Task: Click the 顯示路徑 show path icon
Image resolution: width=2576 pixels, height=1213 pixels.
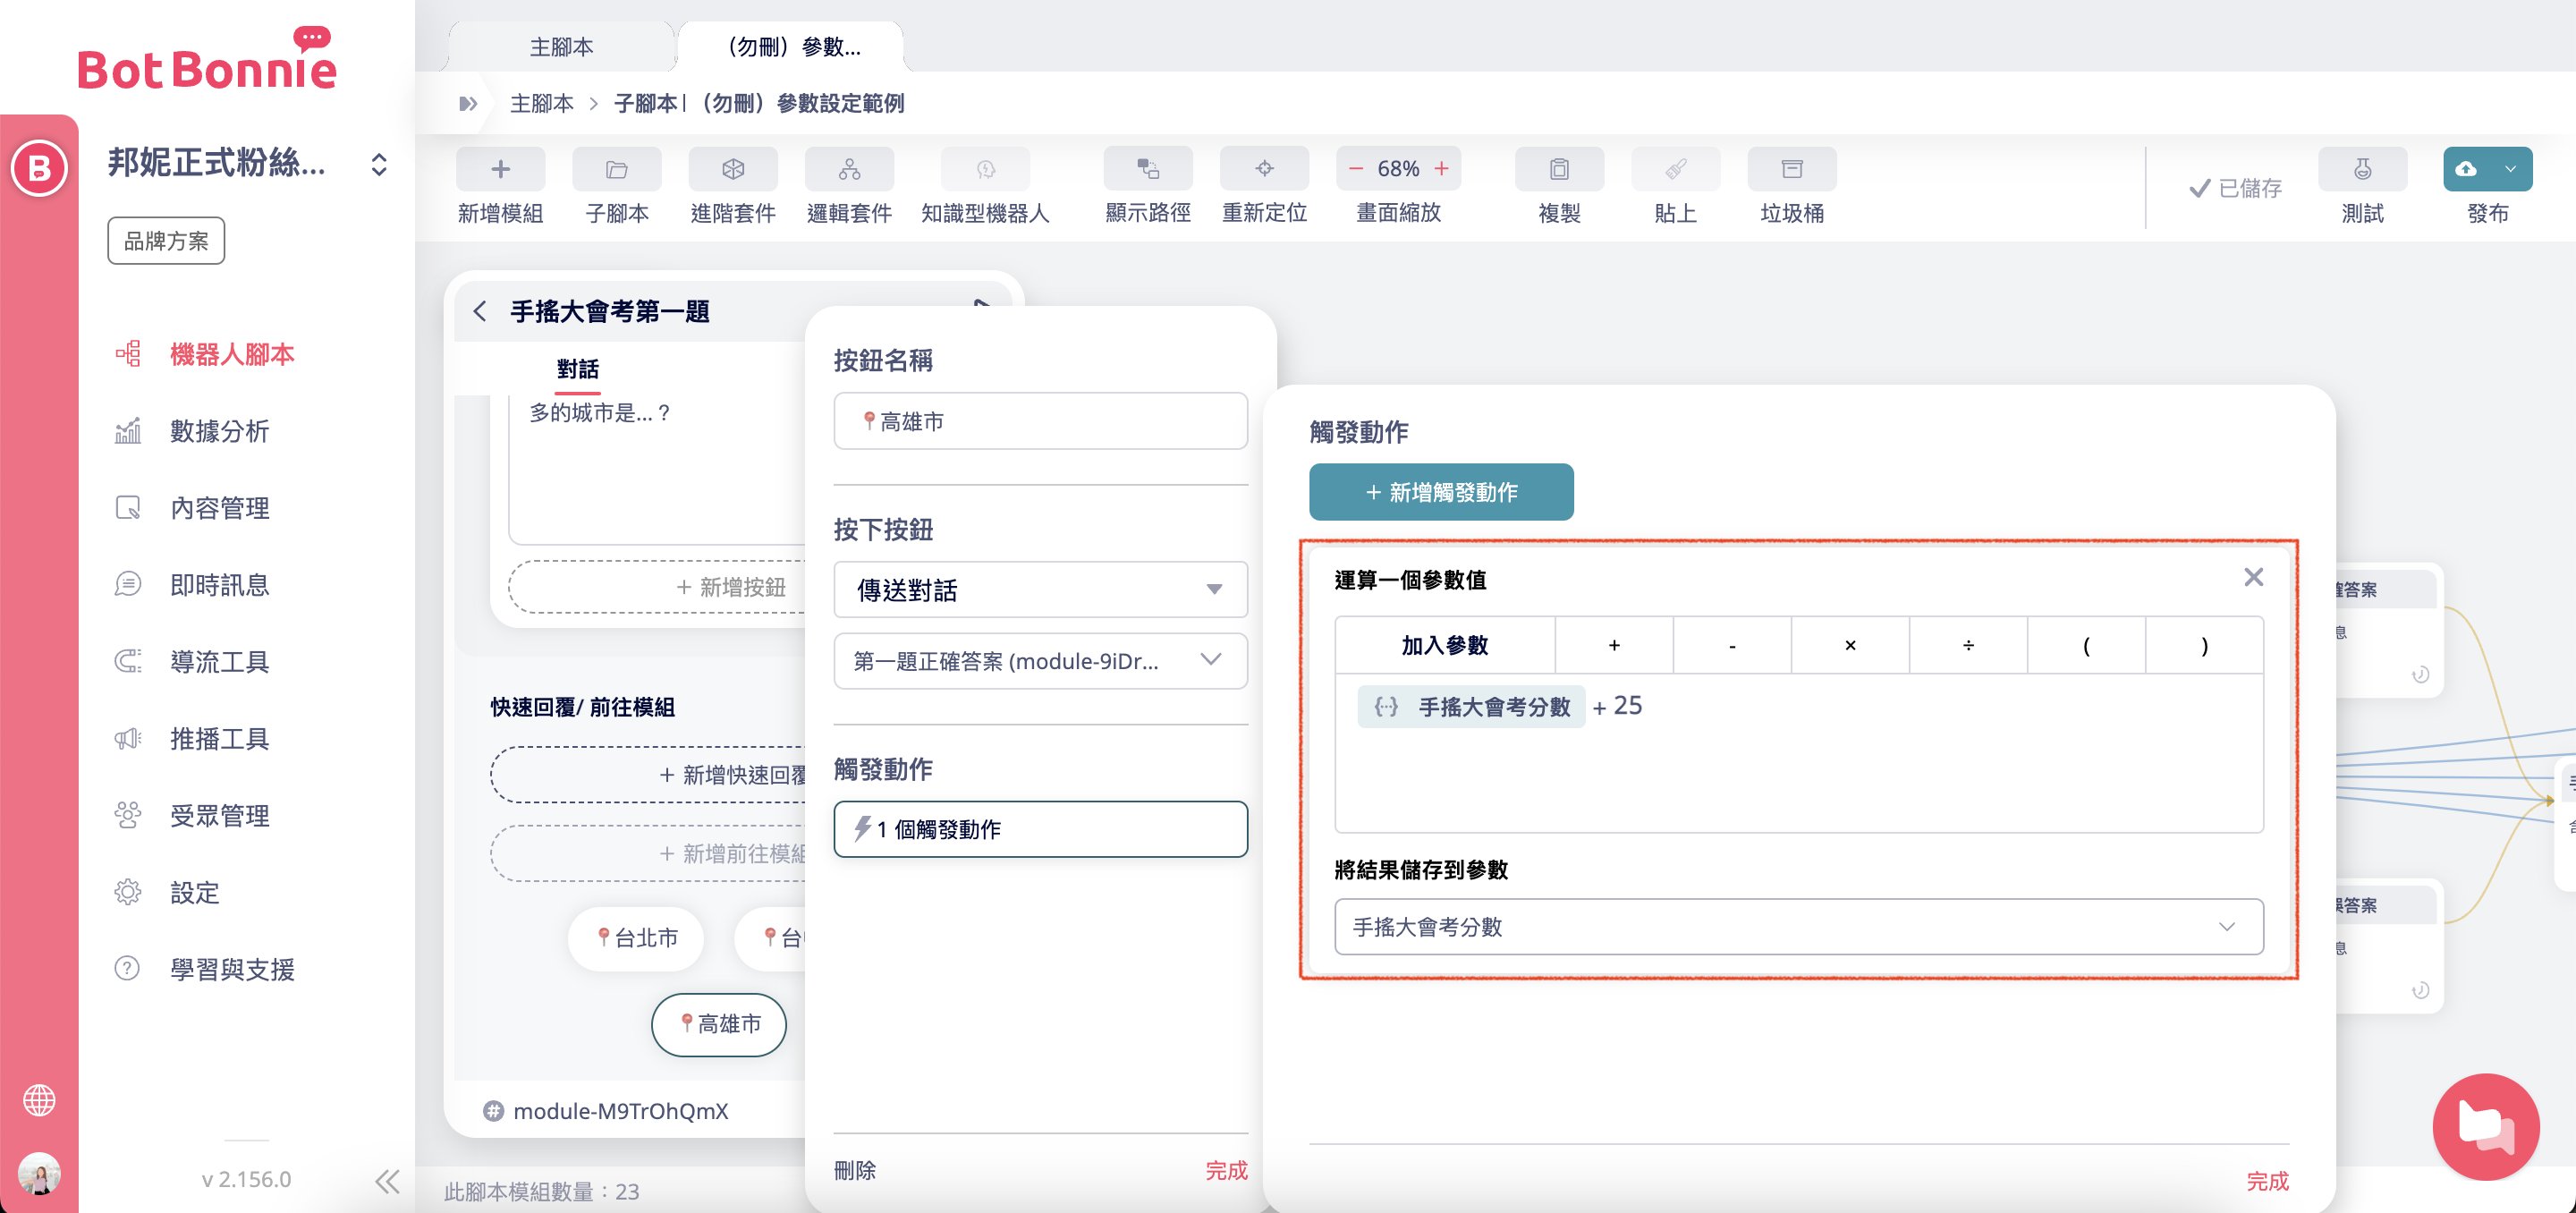Action: tap(1147, 169)
